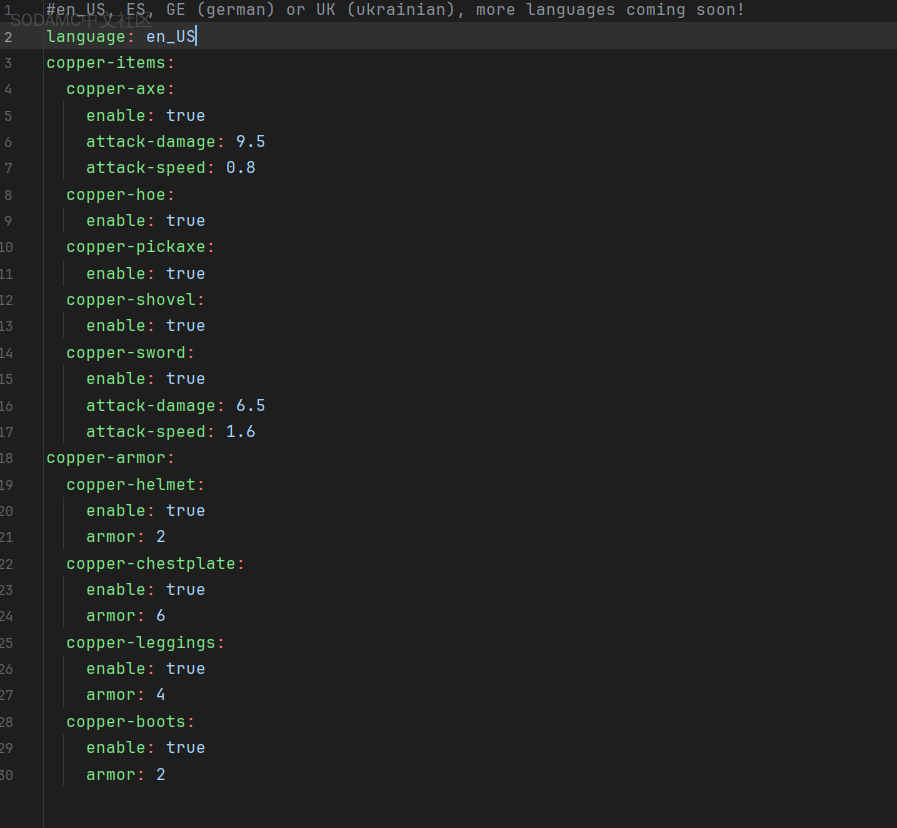
Task: Click the 'true' value under copper-hoe
Action: [x=185, y=221]
